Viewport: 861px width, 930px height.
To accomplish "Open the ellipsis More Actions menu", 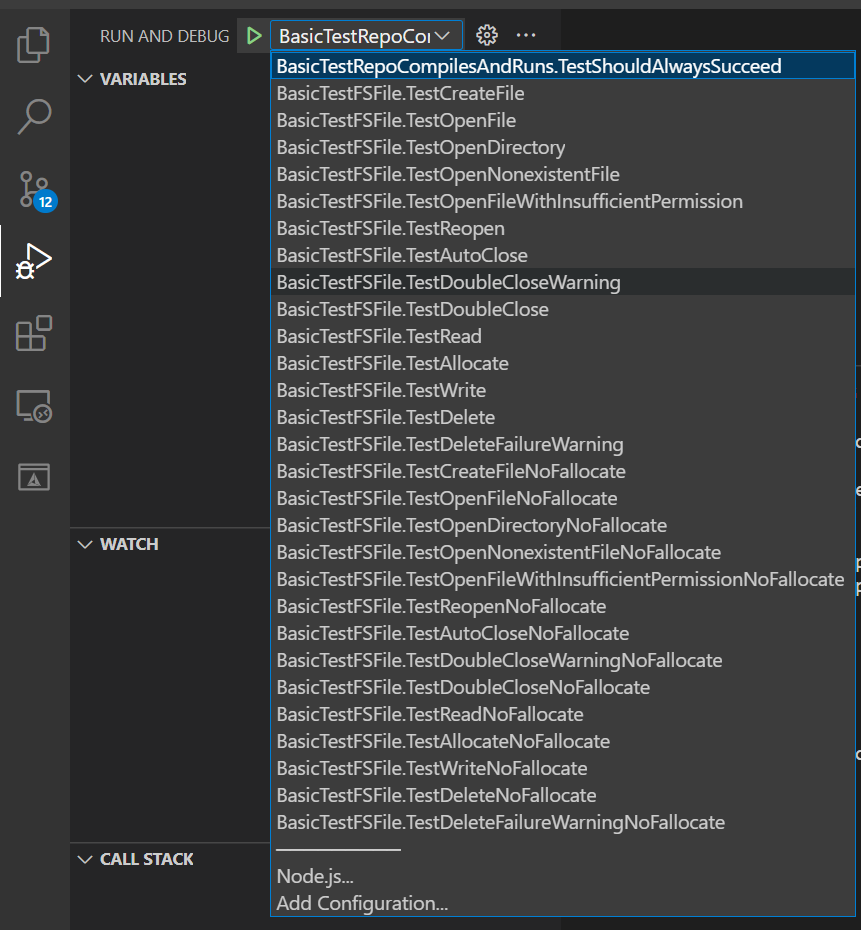I will click(x=526, y=36).
